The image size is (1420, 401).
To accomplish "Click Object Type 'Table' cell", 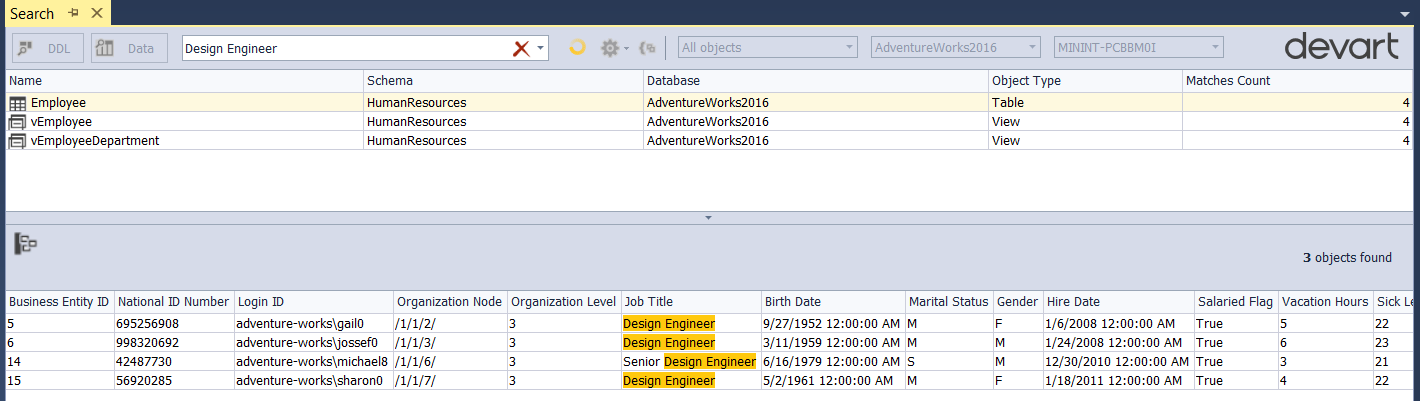I will point(1085,102).
